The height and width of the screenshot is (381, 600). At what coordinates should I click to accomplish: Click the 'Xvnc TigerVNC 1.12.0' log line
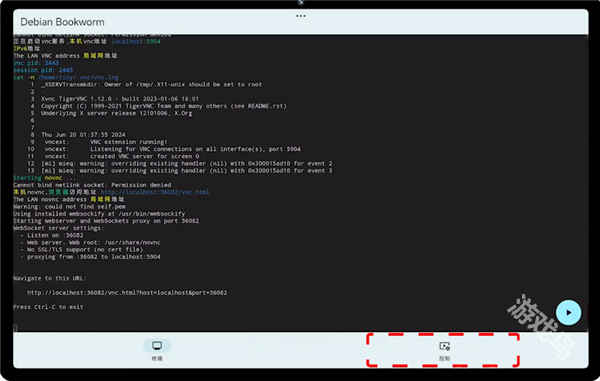(120, 99)
